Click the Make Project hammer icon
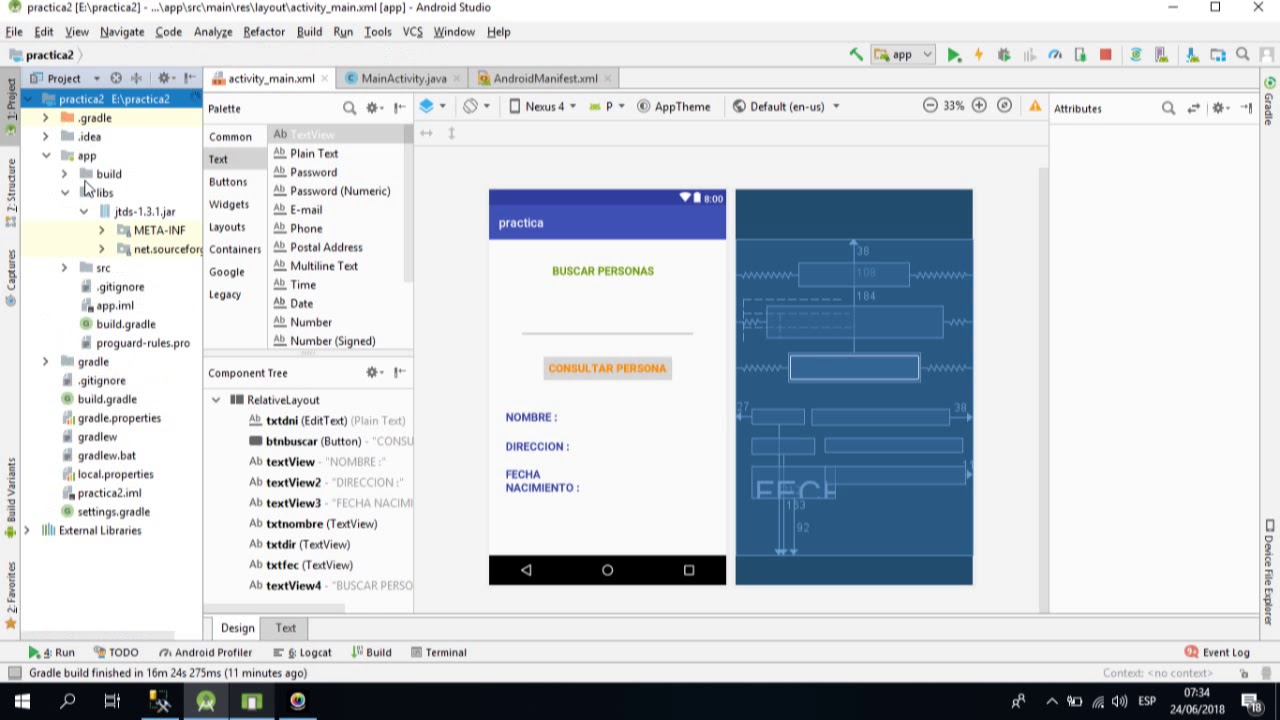 [x=856, y=55]
